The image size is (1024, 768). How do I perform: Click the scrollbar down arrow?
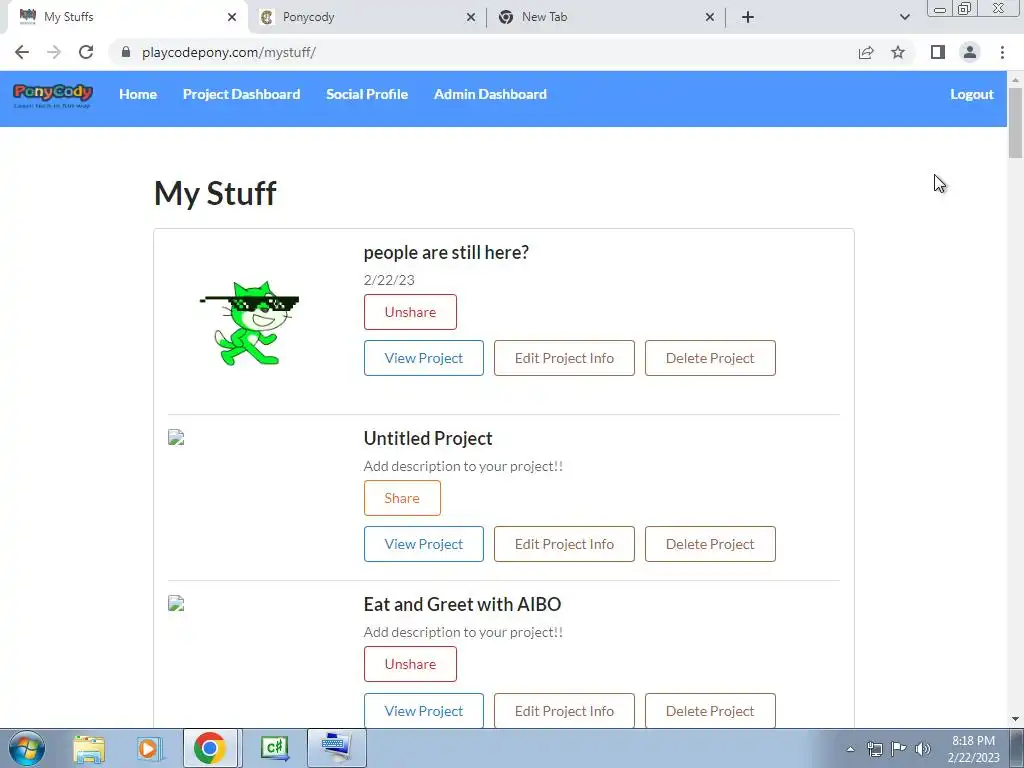[1016, 719]
